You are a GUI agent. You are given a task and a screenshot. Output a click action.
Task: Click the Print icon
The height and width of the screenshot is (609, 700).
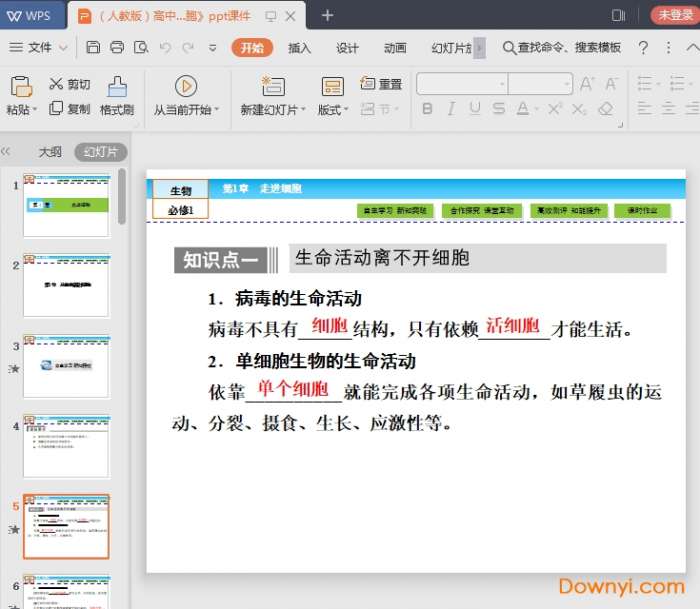point(117,48)
